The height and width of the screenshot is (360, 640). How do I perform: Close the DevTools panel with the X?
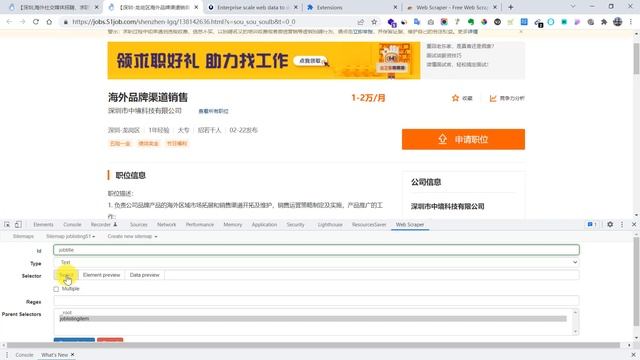(634, 224)
